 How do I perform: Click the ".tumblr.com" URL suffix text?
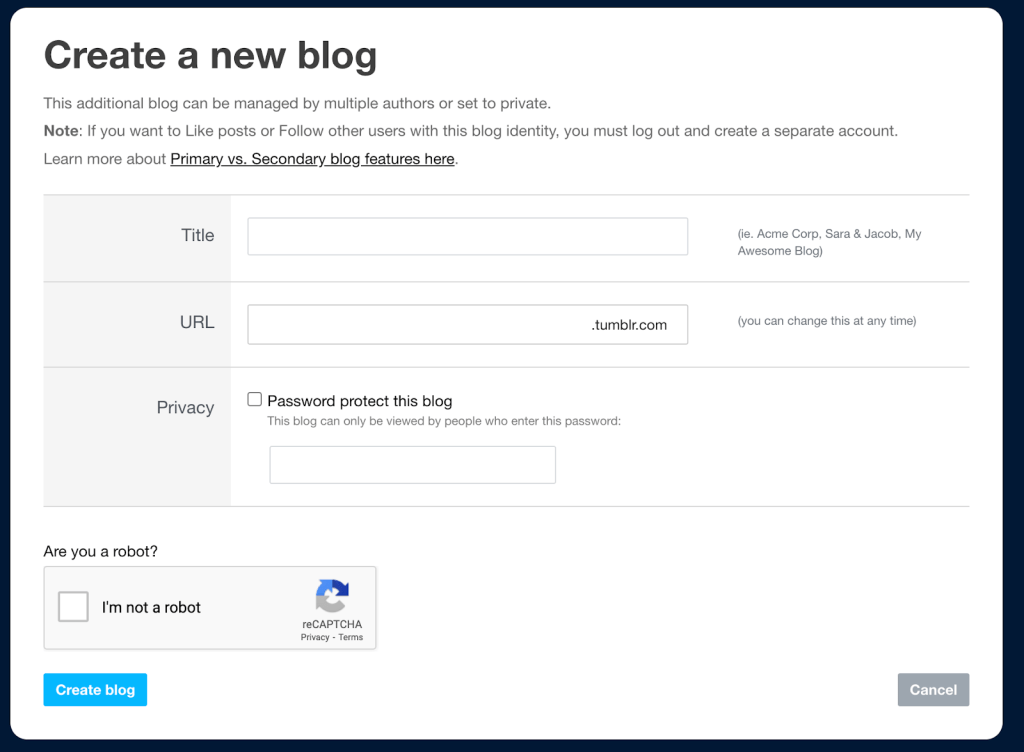click(629, 325)
